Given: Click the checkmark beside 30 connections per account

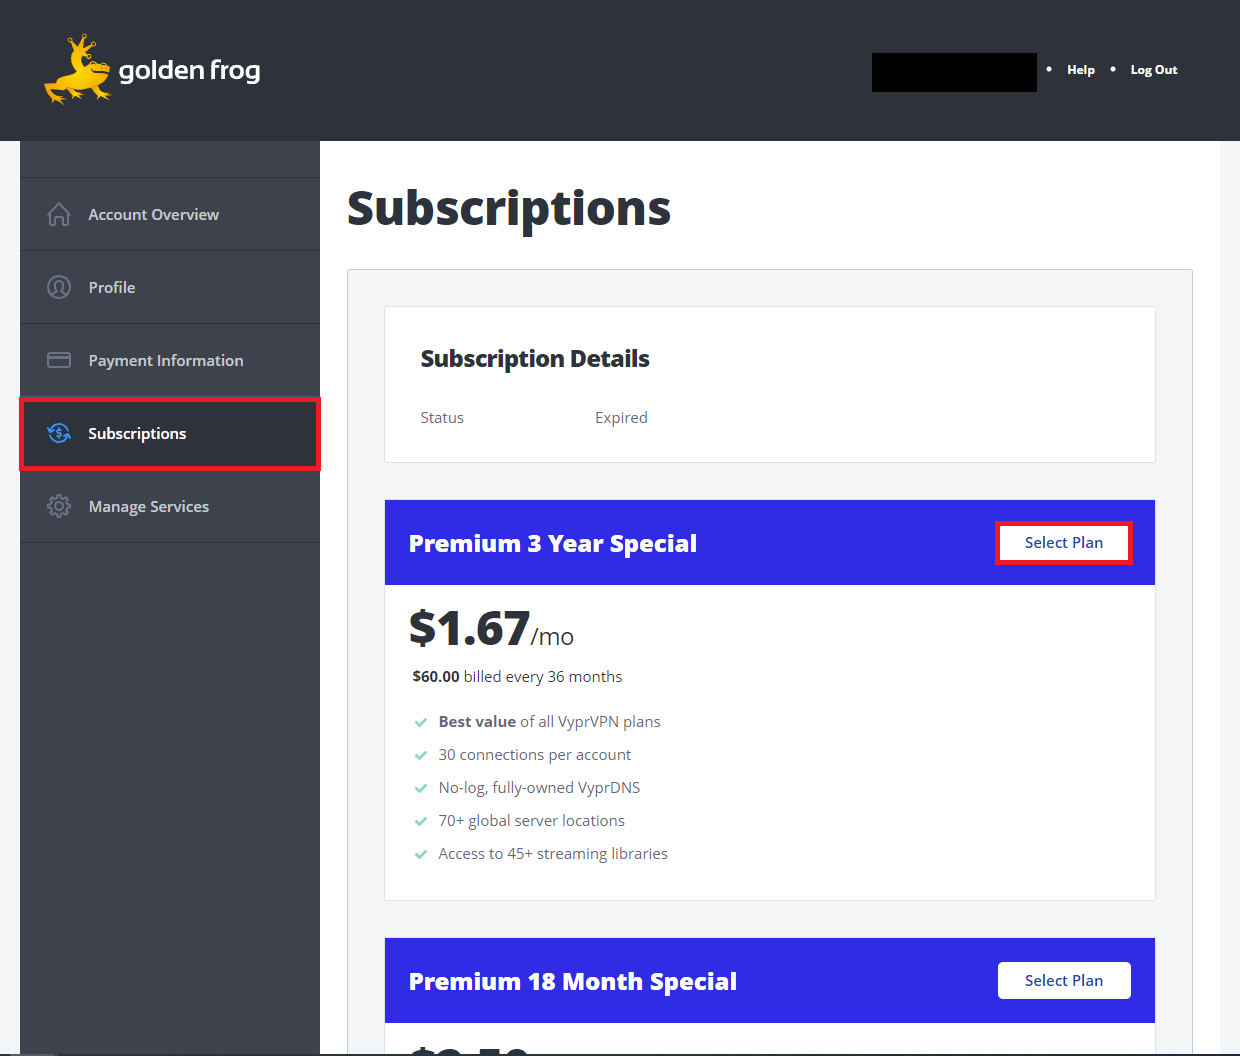Looking at the screenshot, I should click(x=421, y=754).
